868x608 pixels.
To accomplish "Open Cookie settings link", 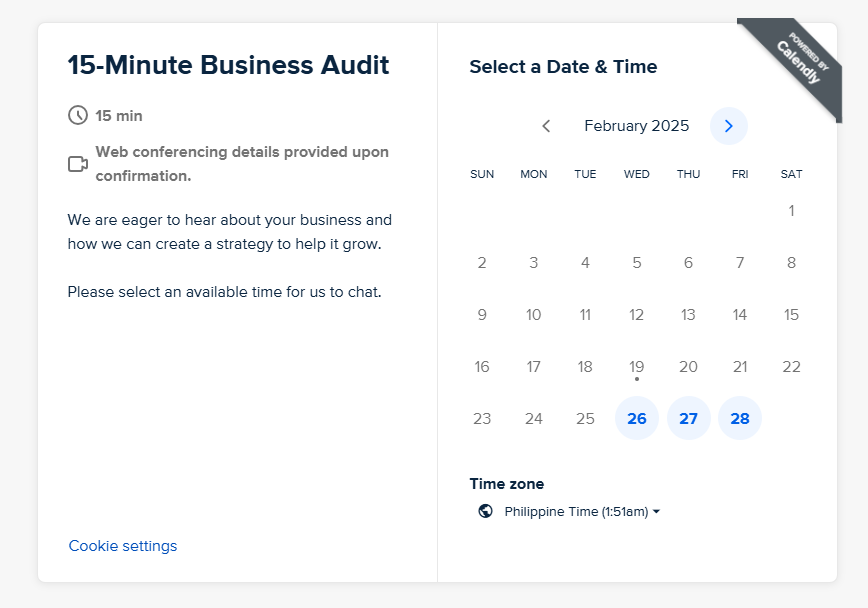I will pyautogui.click(x=123, y=546).
